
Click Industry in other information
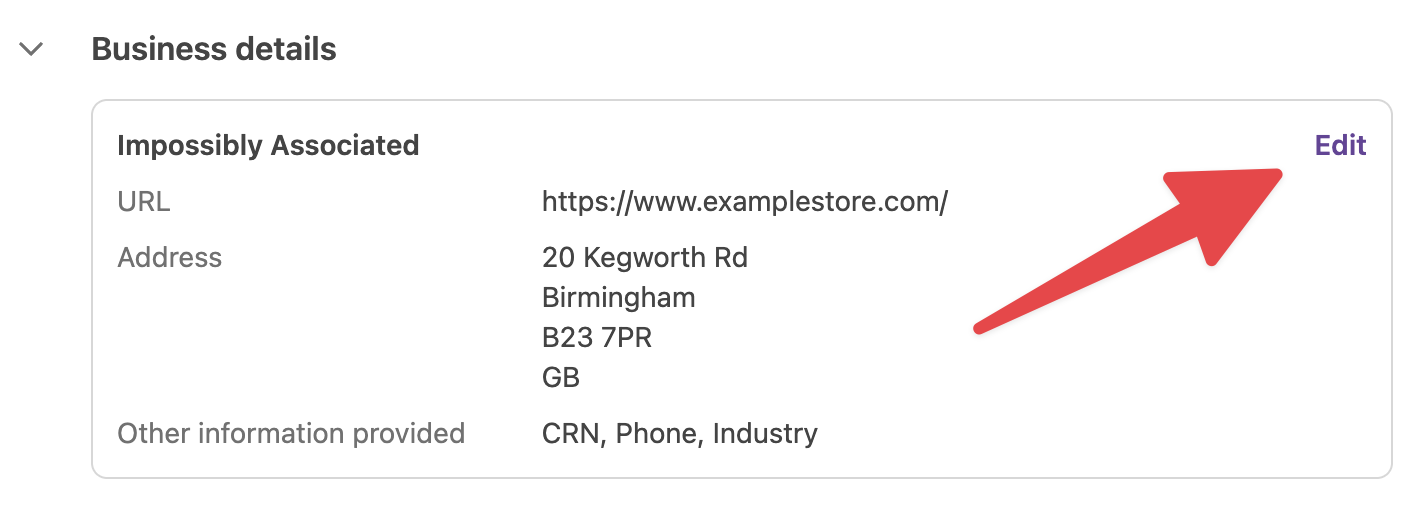pos(765,433)
